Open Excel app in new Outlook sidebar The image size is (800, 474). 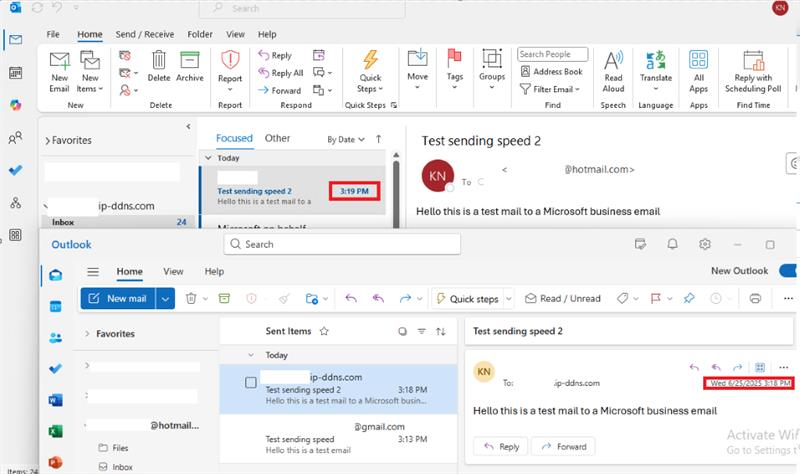55,431
